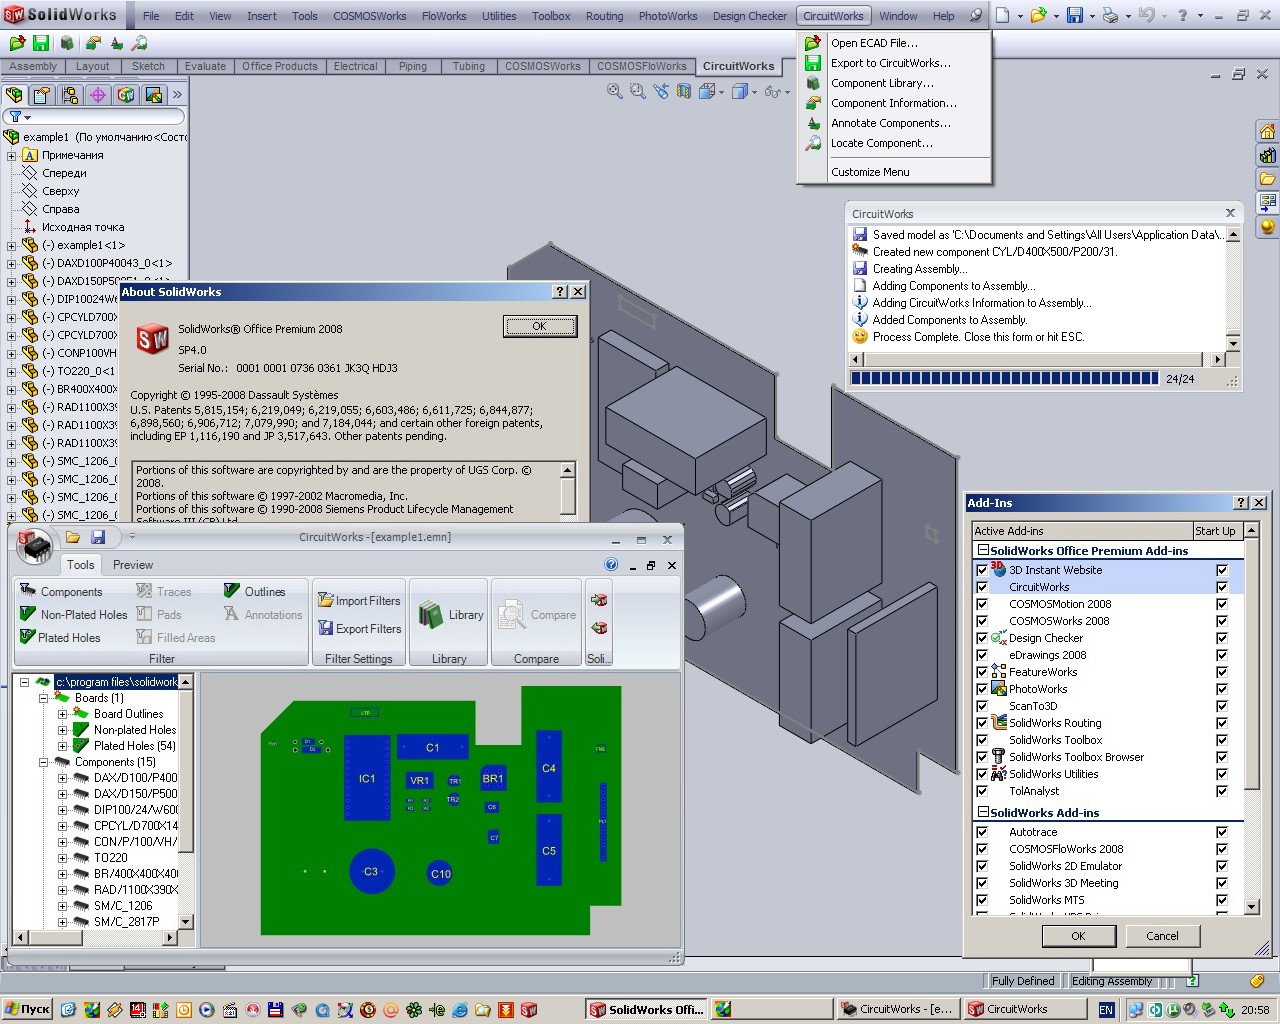Screen dimensions: 1280x1024
Task: Click the Library books icon in CircuitWorks ribbon
Action: click(x=431, y=614)
